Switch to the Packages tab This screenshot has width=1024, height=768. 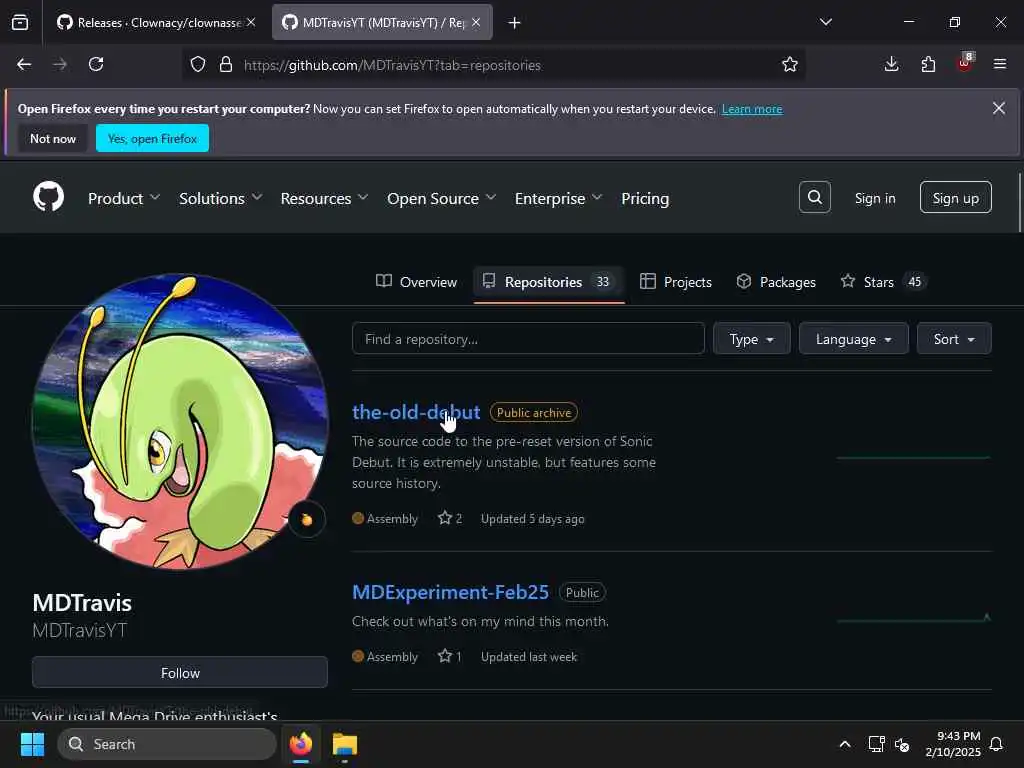[x=776, y=281]
